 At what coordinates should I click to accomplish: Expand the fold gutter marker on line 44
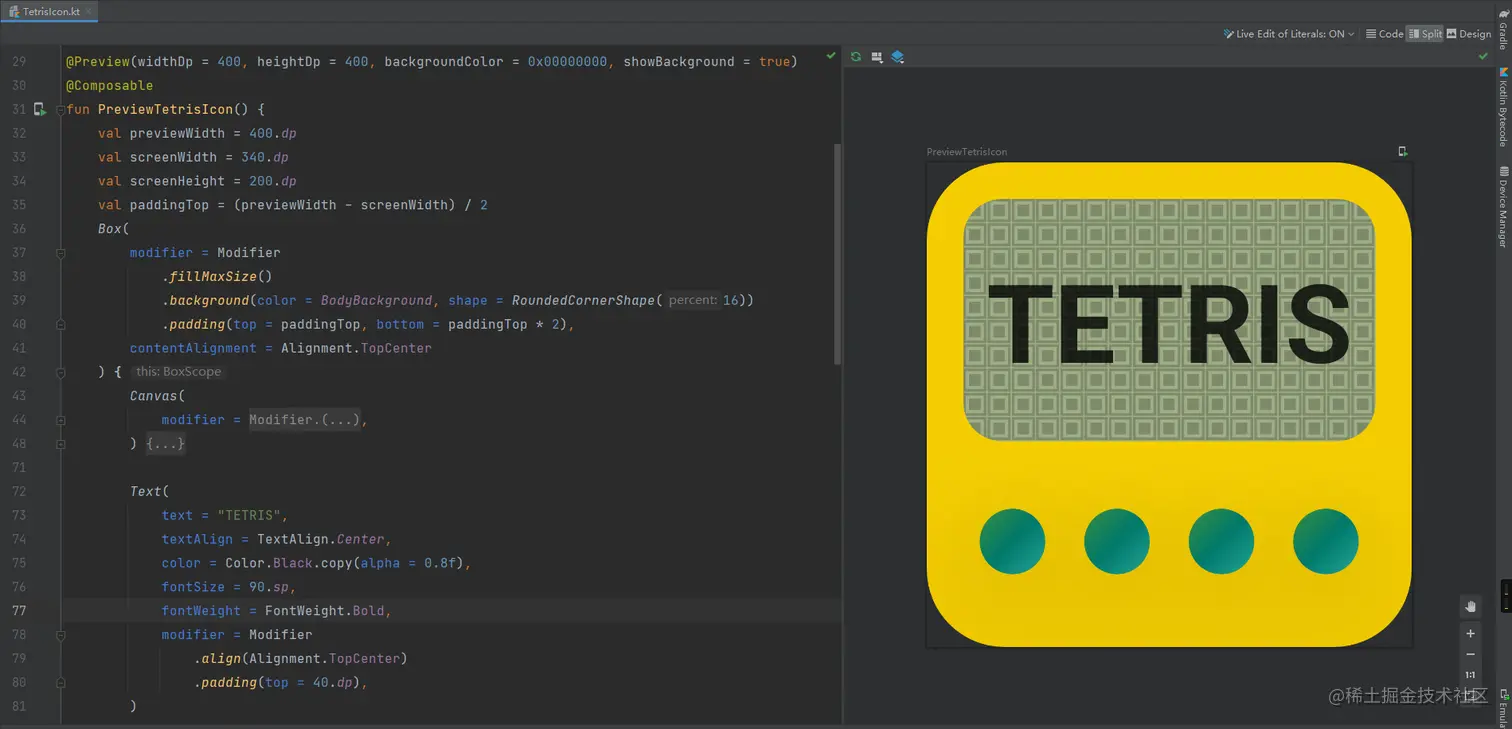60,420
